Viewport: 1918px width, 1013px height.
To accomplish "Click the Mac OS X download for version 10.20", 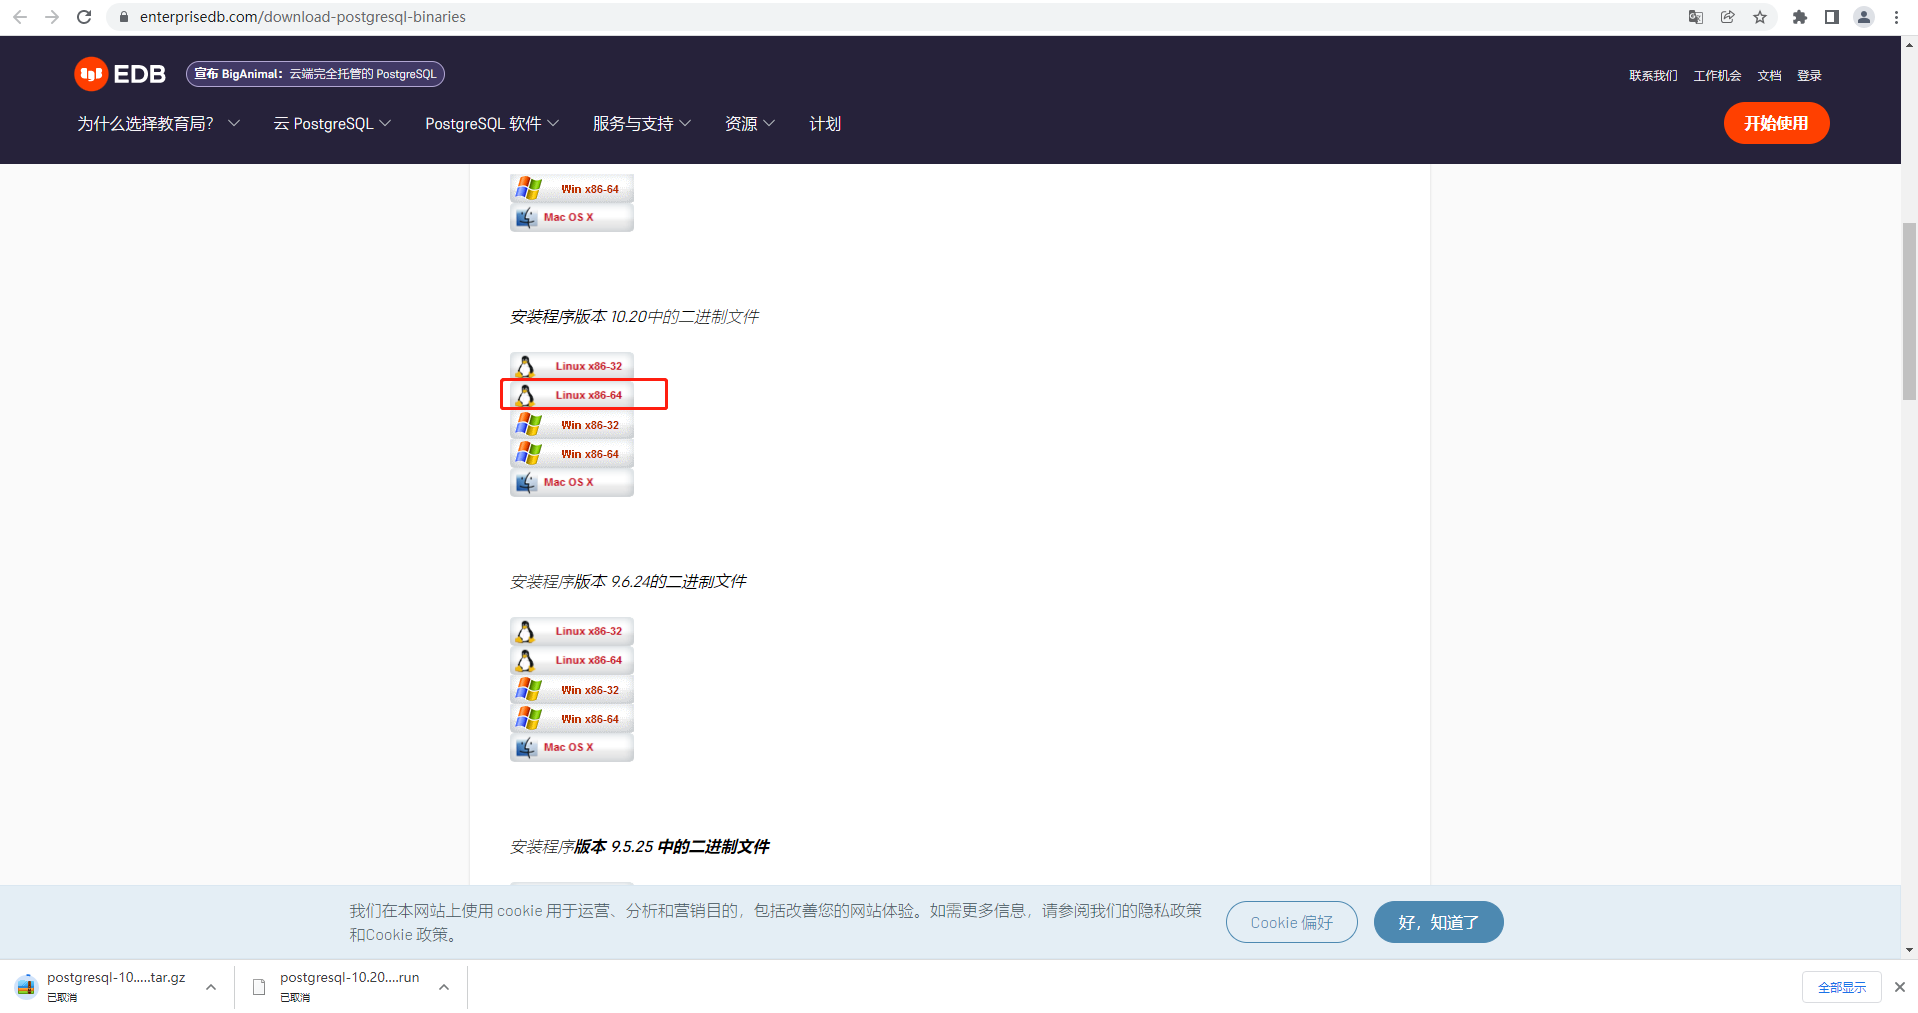I will (x=571, y=482).
